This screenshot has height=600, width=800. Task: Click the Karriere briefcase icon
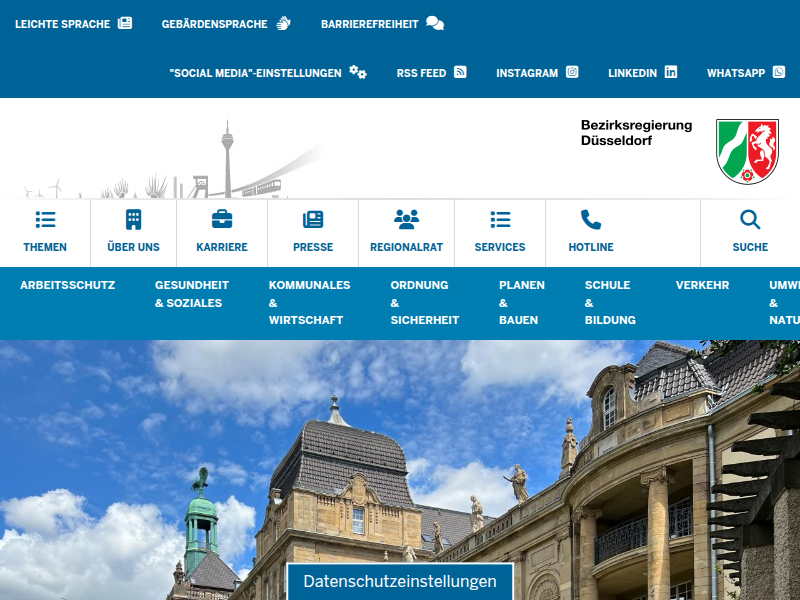click(x=222, y=220)
